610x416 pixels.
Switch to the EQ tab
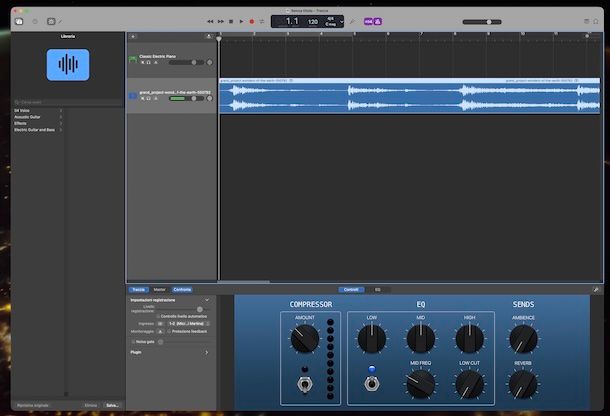click(377, 290)
